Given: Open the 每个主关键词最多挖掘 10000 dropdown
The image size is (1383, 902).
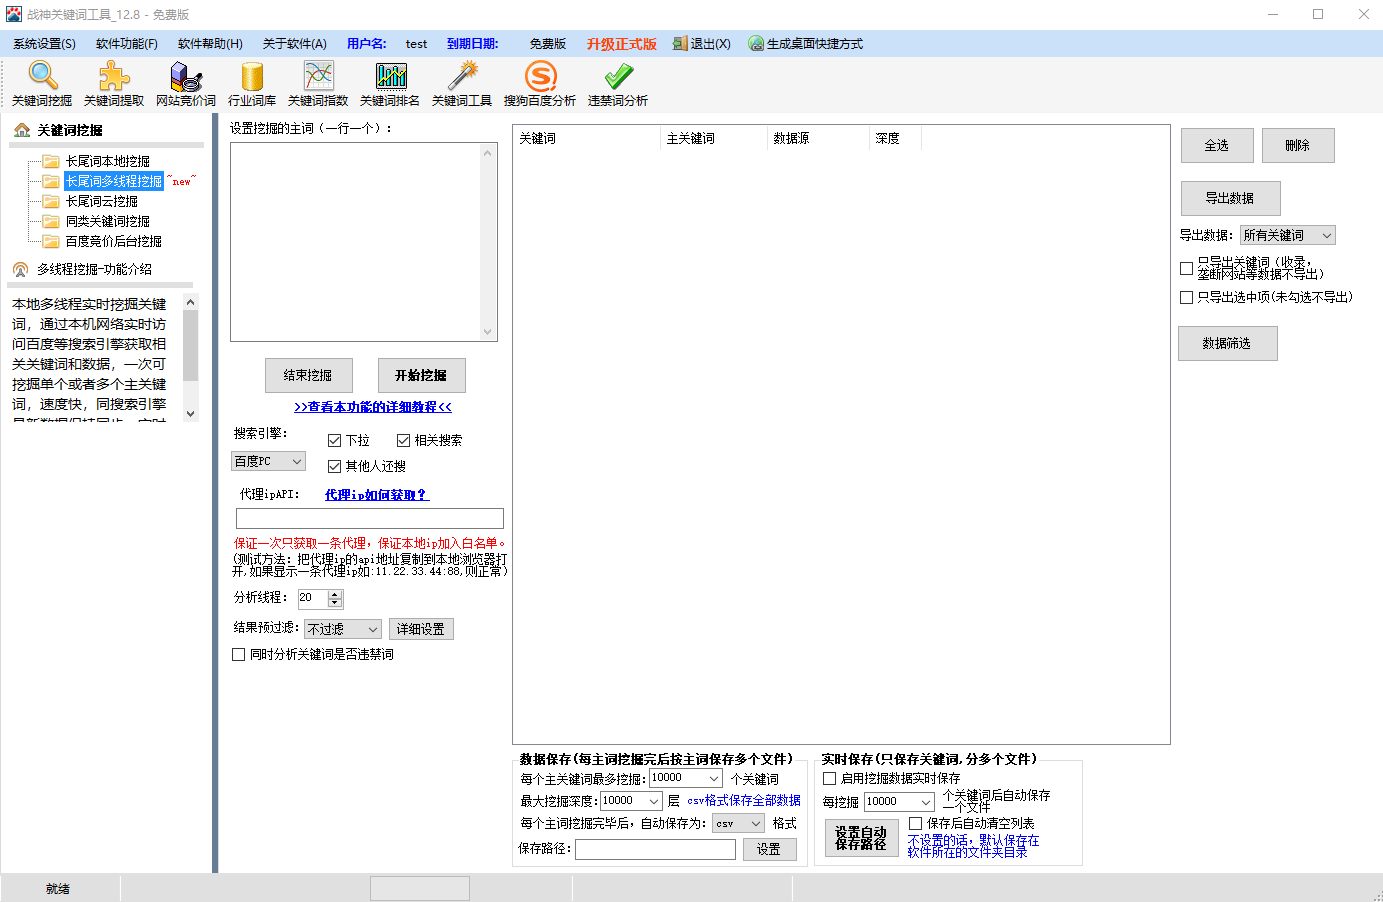Looking at the screenshot, I should [x=686, y=778].
